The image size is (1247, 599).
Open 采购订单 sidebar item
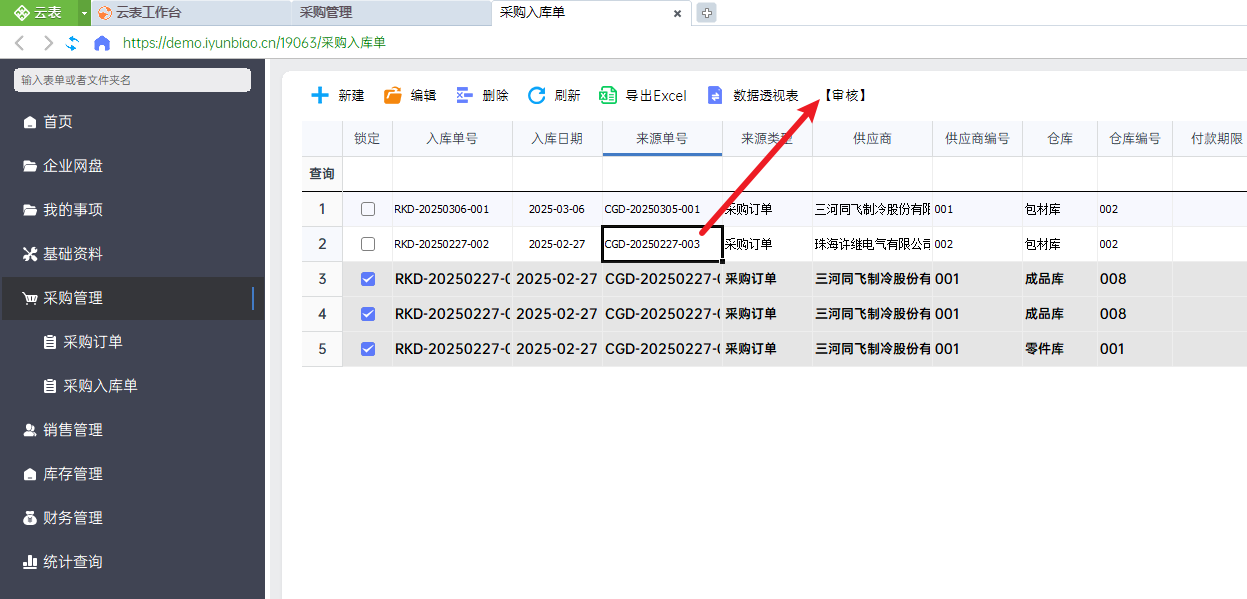[x=132, y=342]
